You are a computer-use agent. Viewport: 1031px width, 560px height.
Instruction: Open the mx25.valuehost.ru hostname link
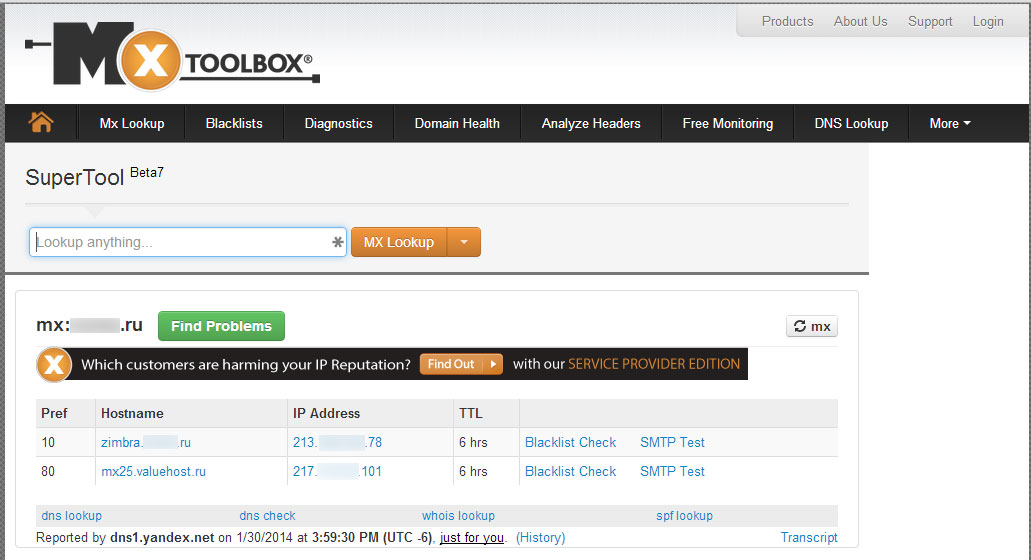pos(153,471)
